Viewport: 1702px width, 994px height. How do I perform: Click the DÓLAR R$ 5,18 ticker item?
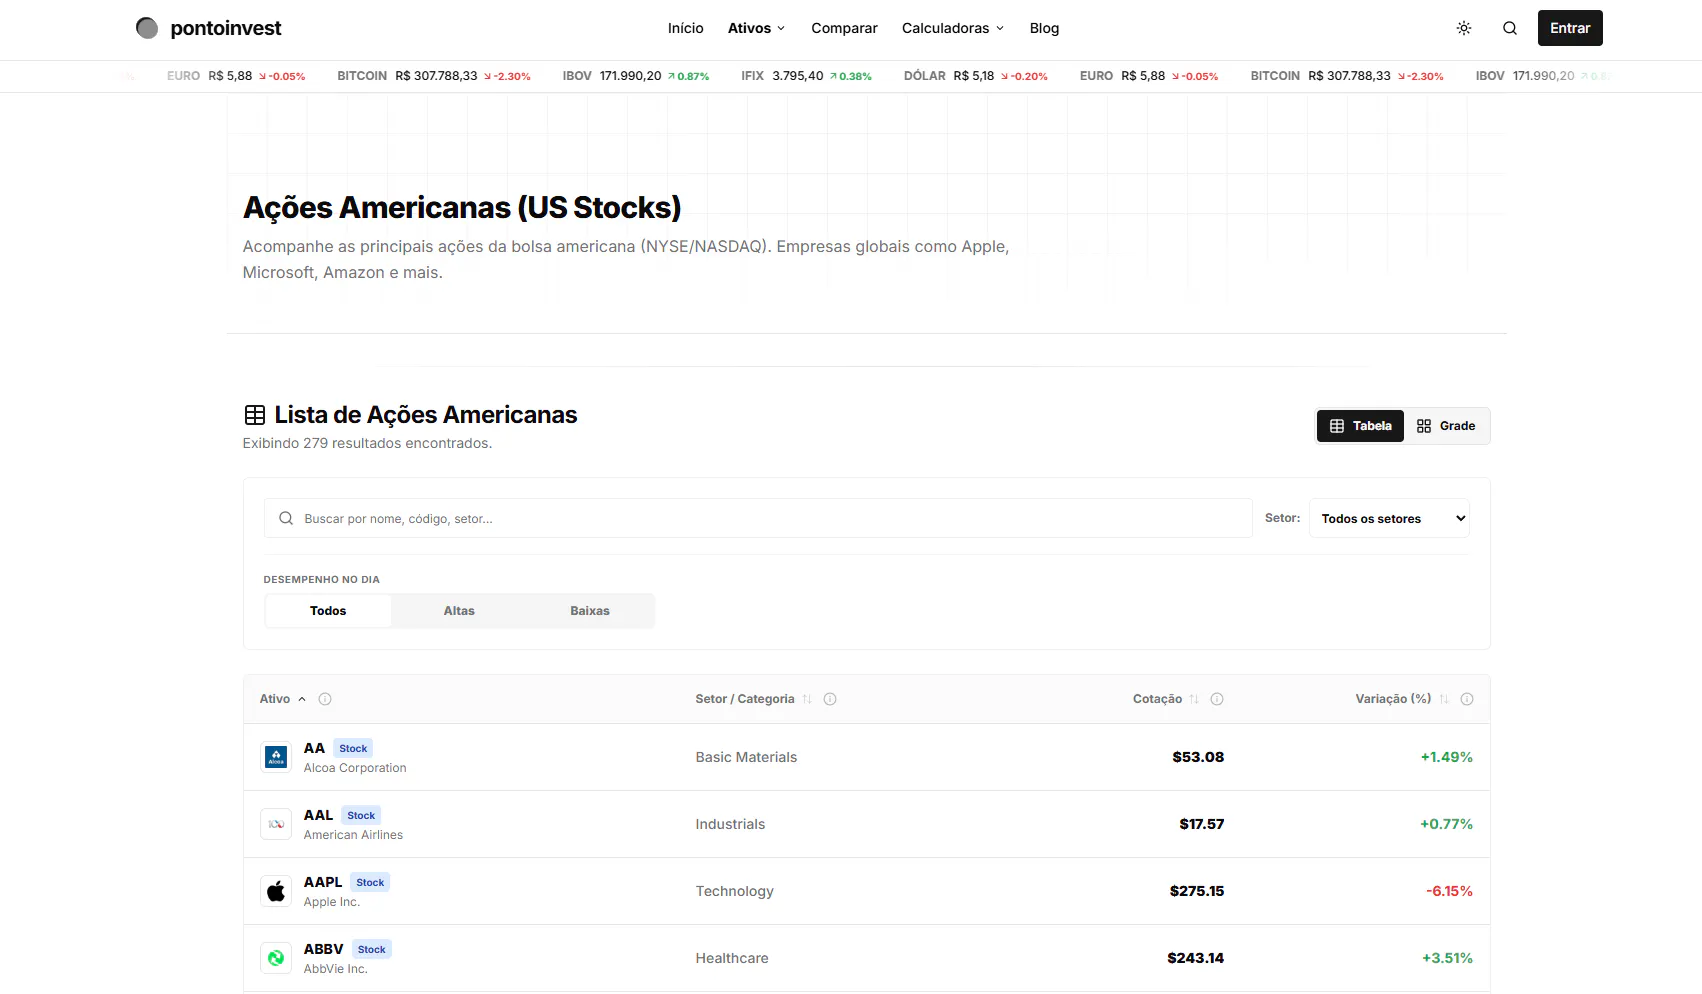click(x=975, y=76)
